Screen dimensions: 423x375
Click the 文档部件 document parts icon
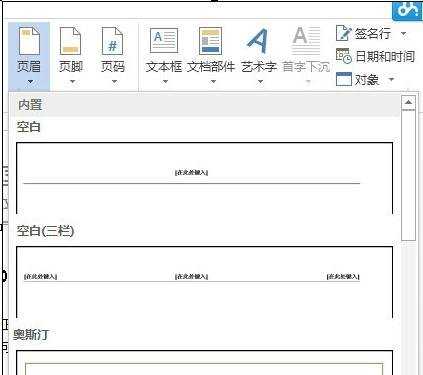(211, 41)
